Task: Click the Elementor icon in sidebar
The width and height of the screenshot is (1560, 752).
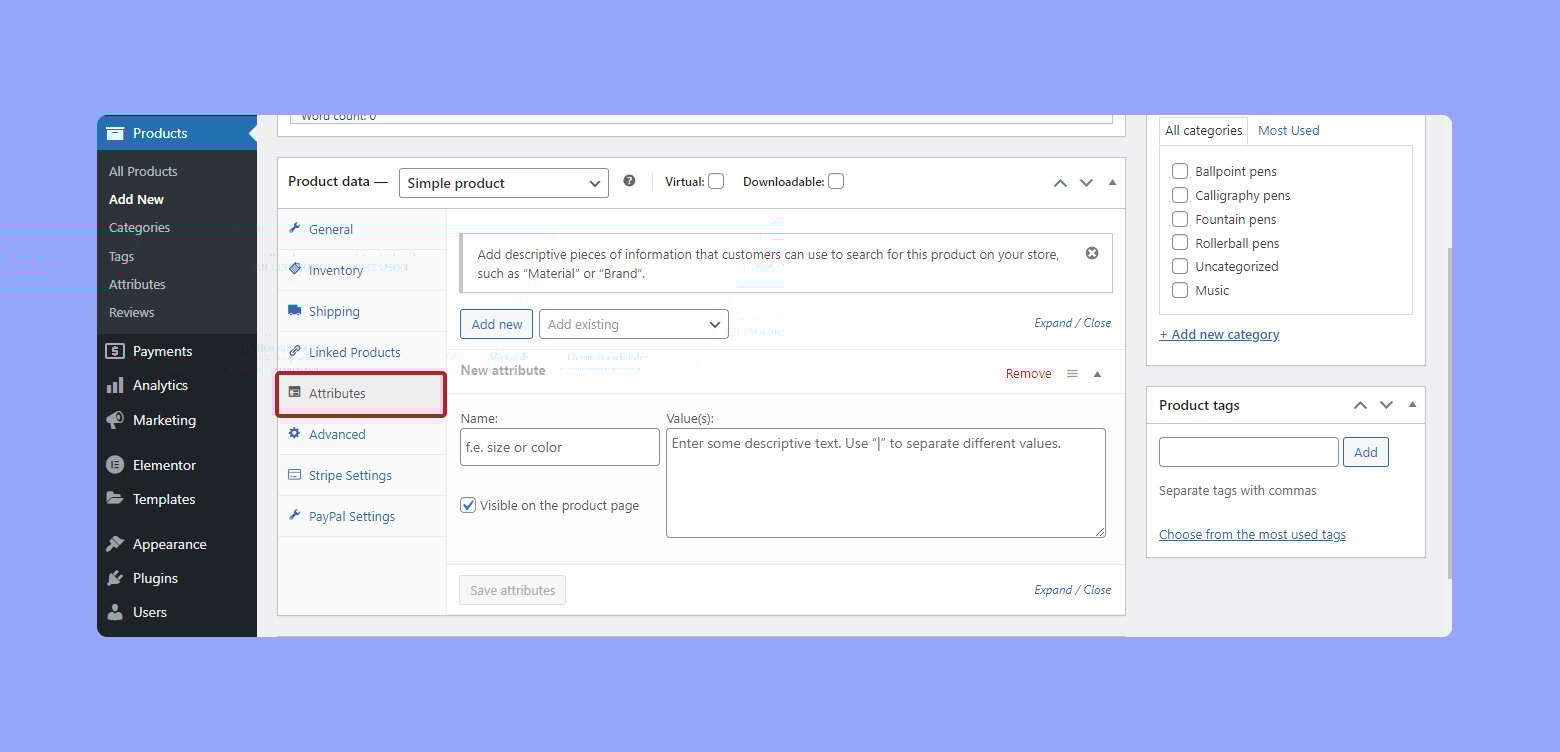Action: tap(115, 465)
